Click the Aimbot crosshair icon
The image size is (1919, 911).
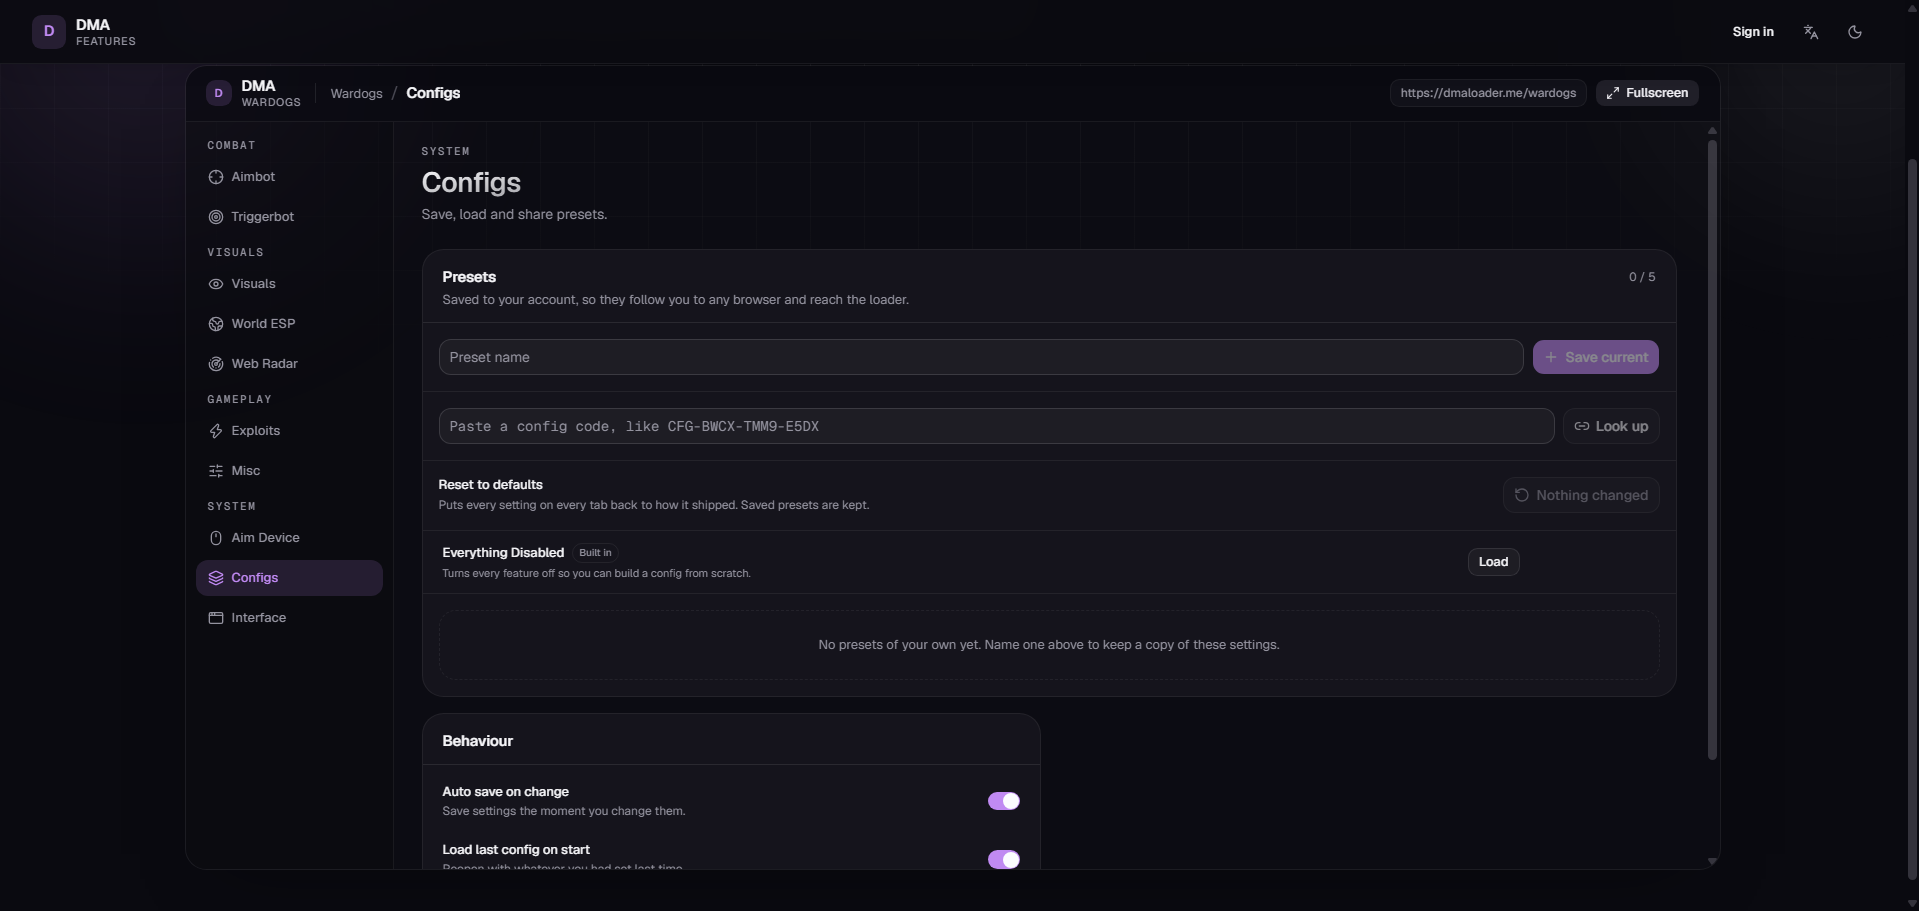(215, 177)
